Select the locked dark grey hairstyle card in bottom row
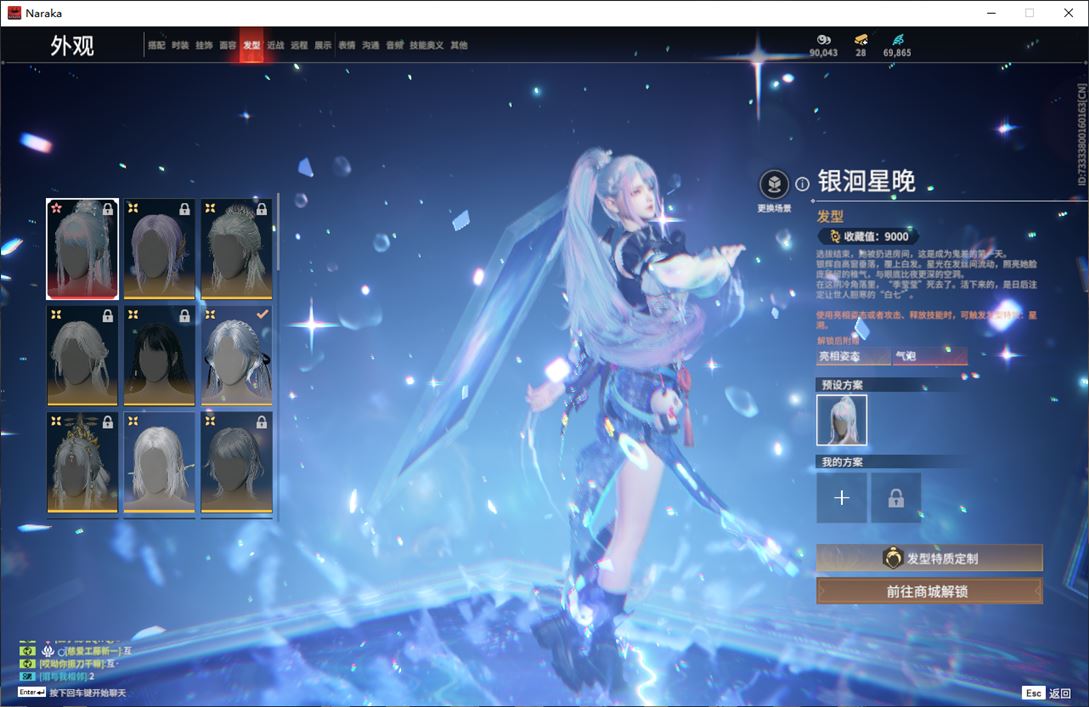Screen dimensions: 1089x707 [236, 463]
